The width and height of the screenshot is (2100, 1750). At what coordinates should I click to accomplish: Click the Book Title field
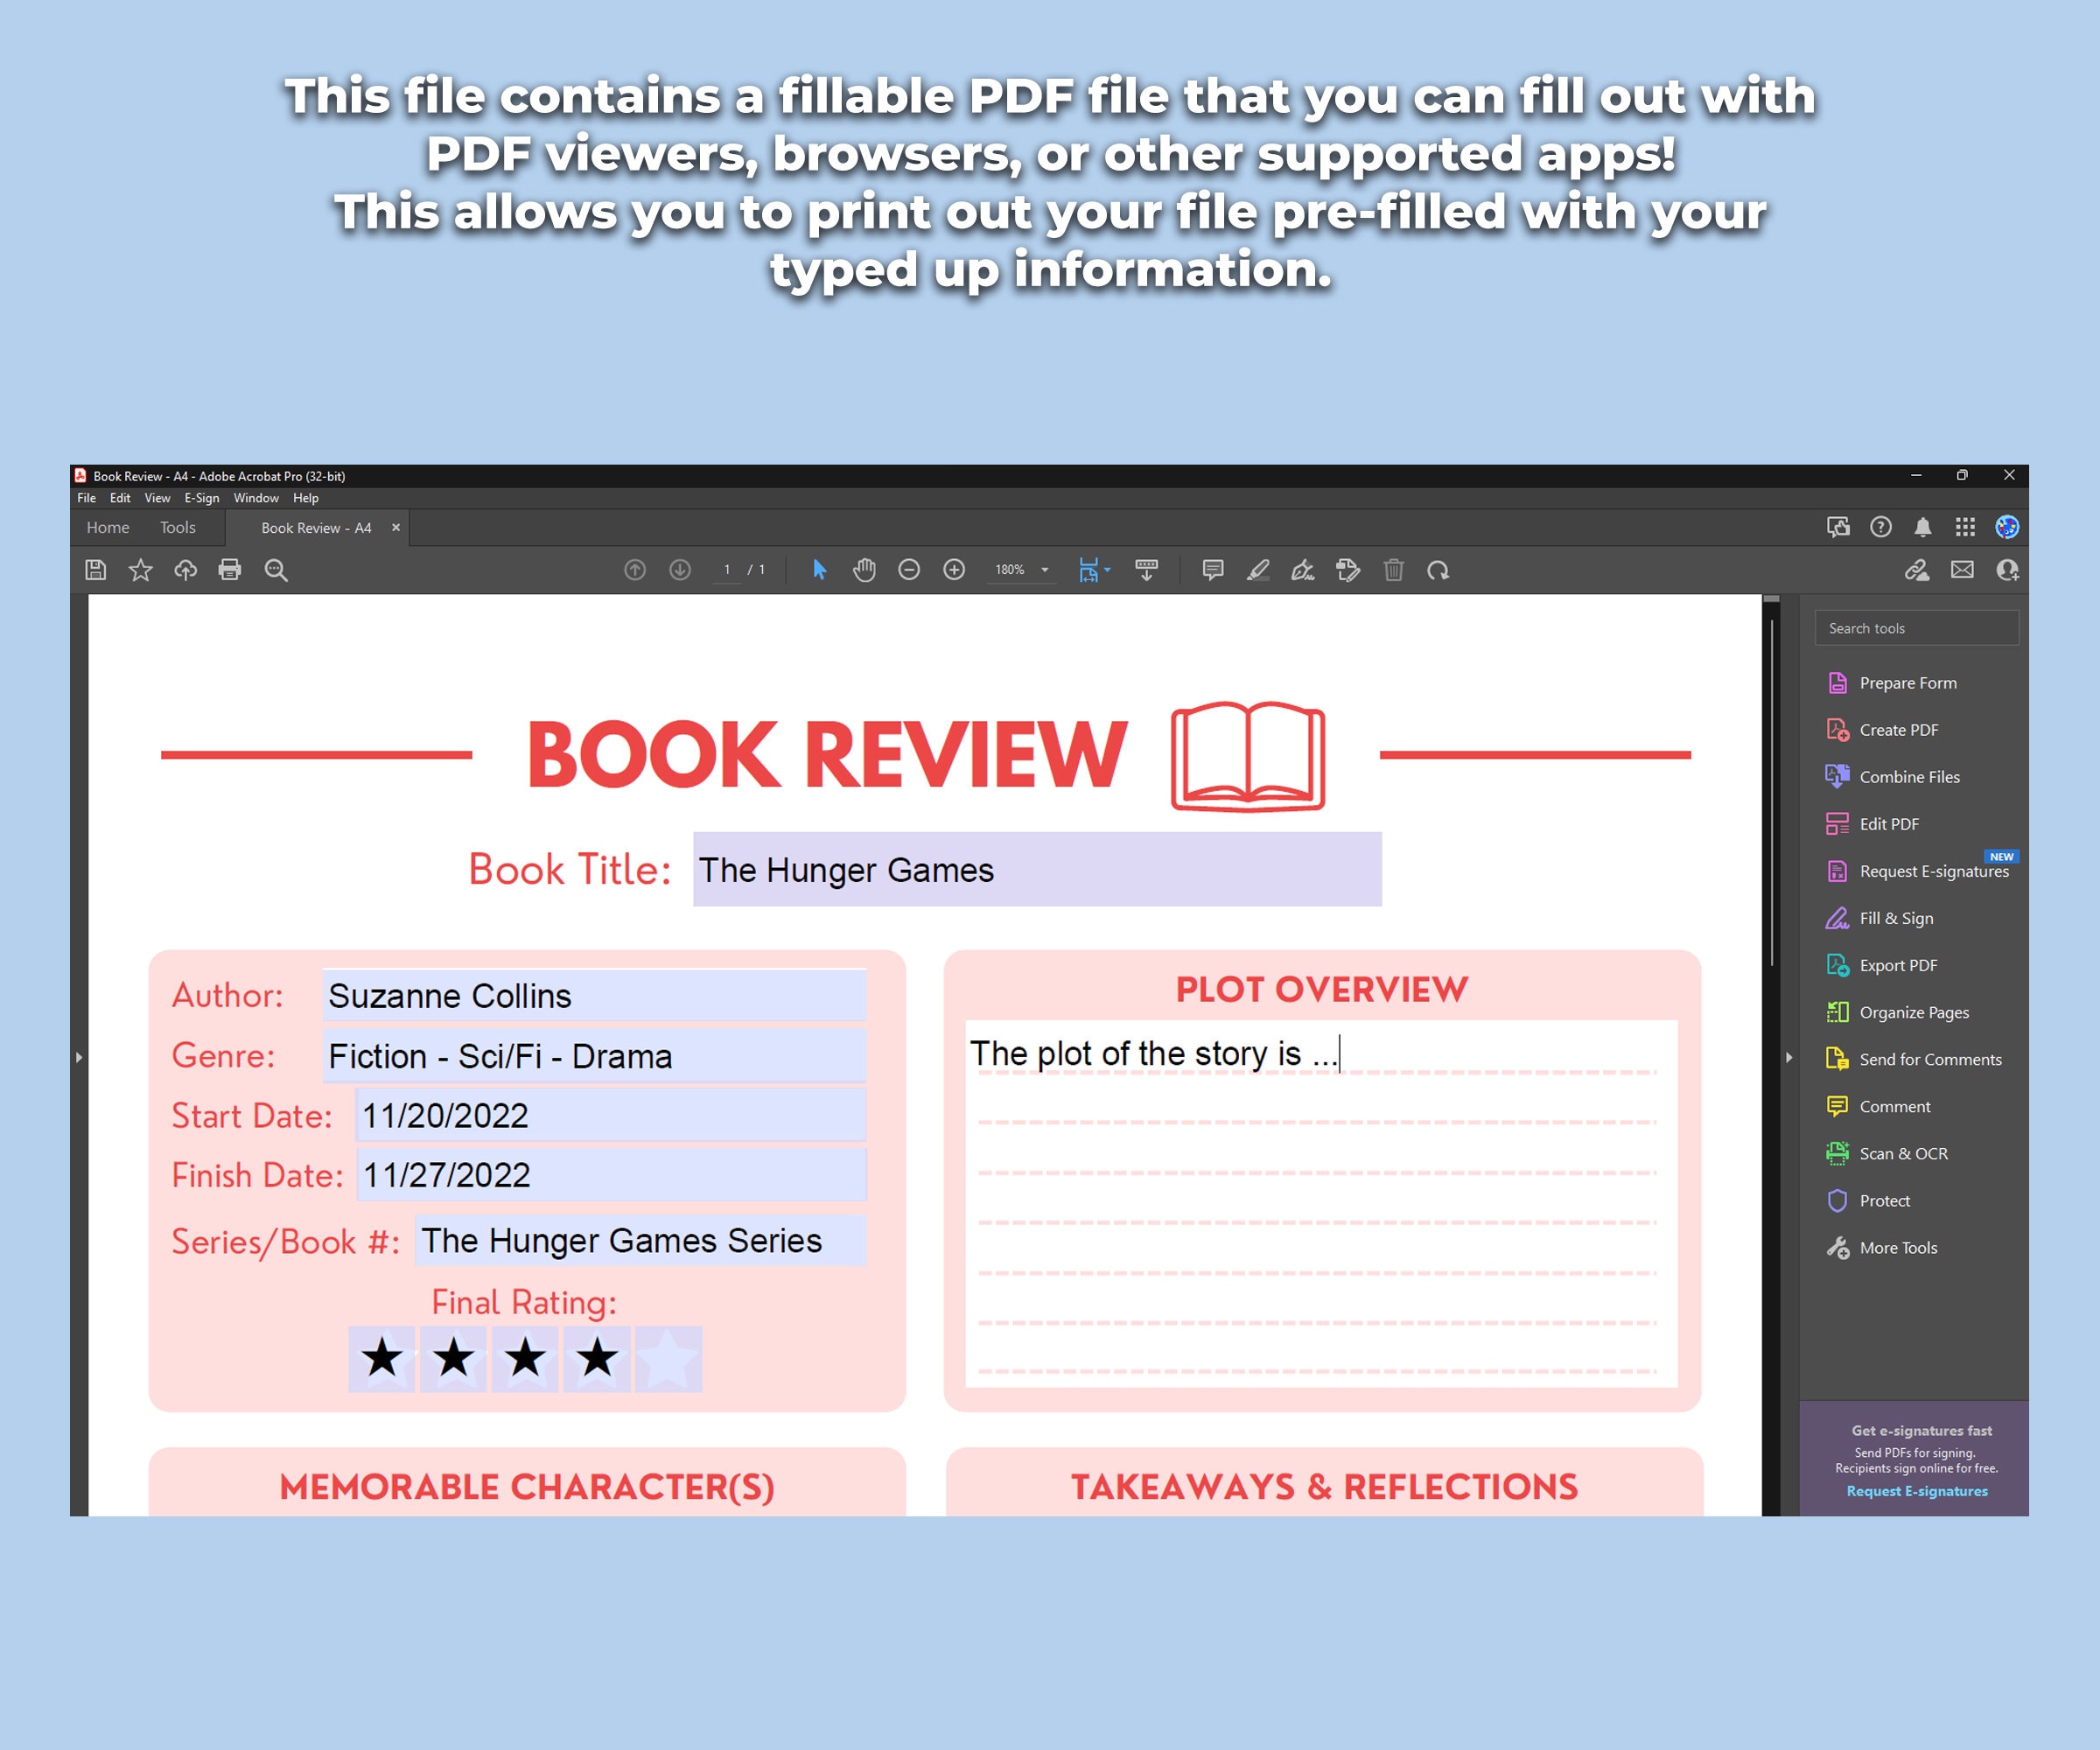coord(1037,869)
